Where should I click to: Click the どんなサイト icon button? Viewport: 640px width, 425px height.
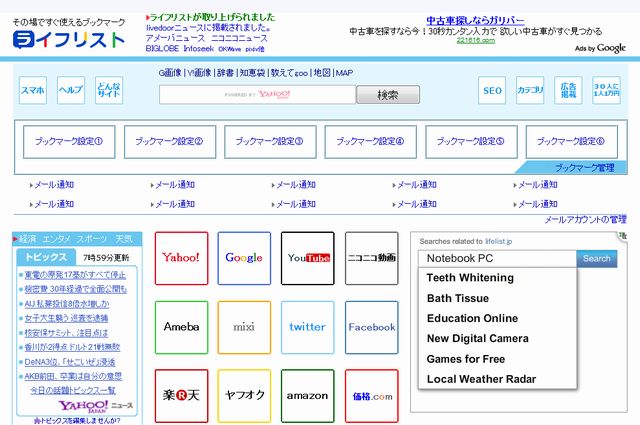pyautogui.click(x=109, y=90)
